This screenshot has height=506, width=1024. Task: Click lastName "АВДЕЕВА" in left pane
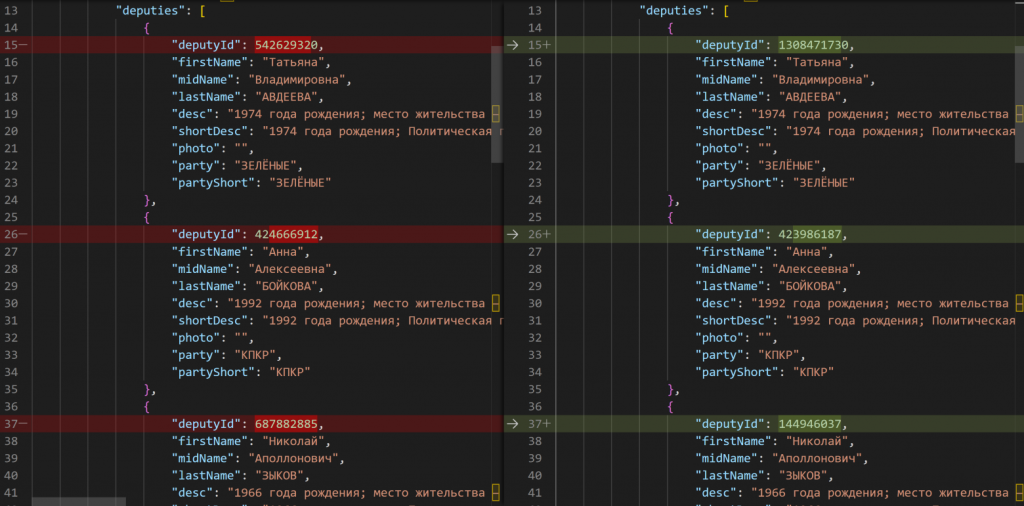pos(286,97)
